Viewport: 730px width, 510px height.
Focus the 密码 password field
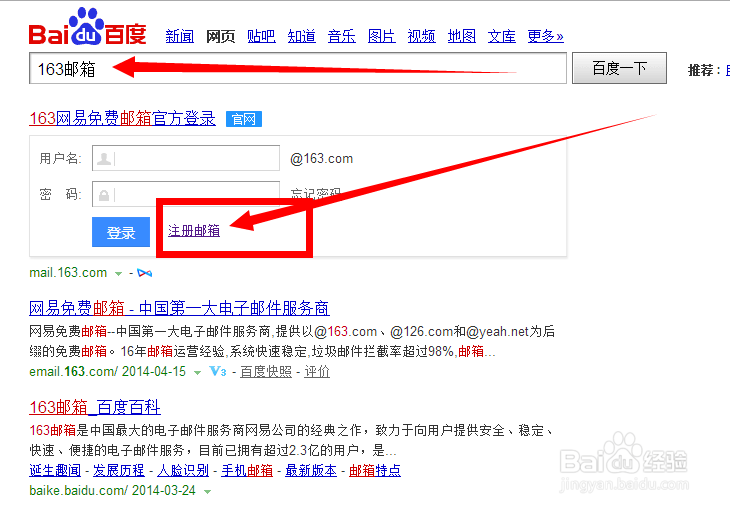point(186,194)
